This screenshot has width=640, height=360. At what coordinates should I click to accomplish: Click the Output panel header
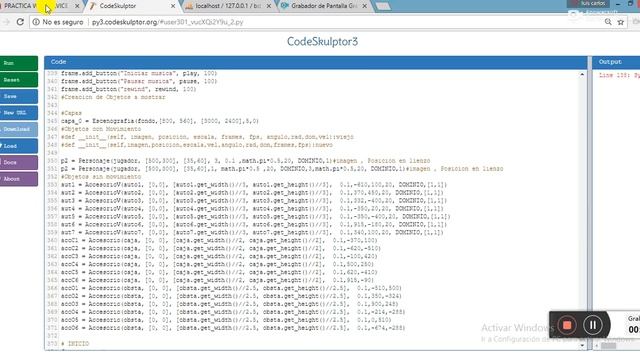[616, 62]
